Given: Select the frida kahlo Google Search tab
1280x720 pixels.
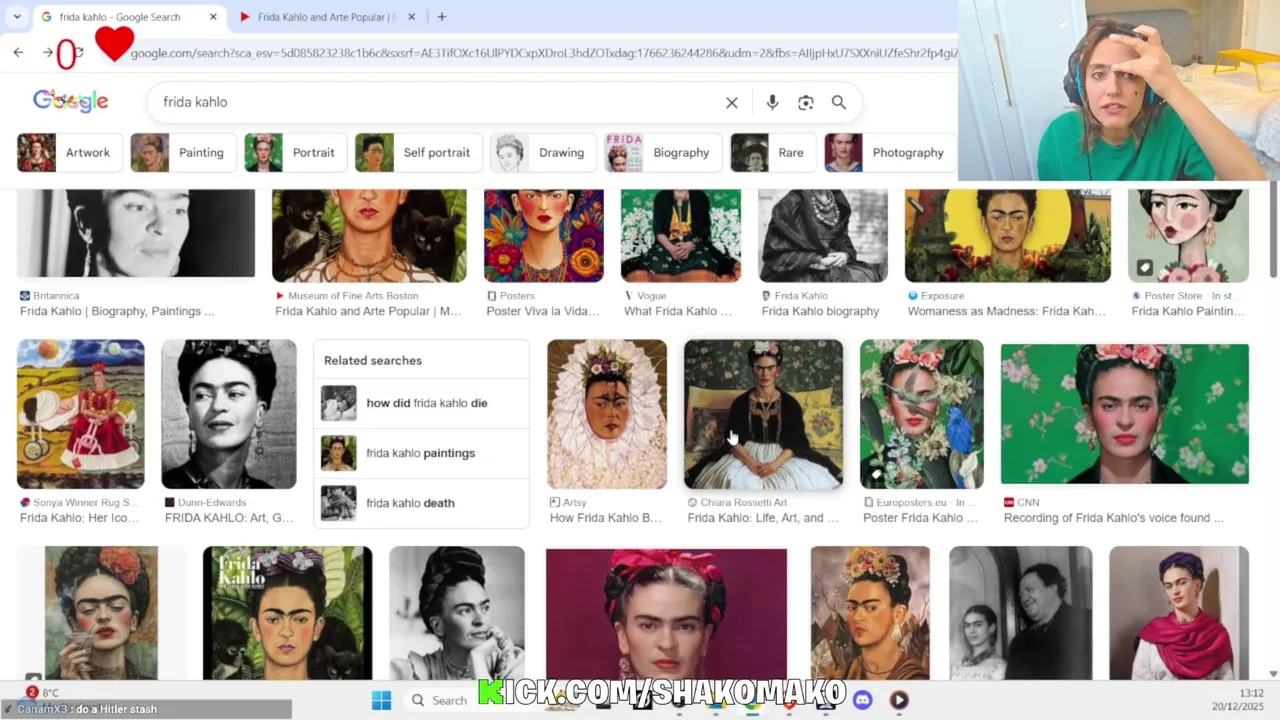Looking at the screenshot, I should (120, 17).
